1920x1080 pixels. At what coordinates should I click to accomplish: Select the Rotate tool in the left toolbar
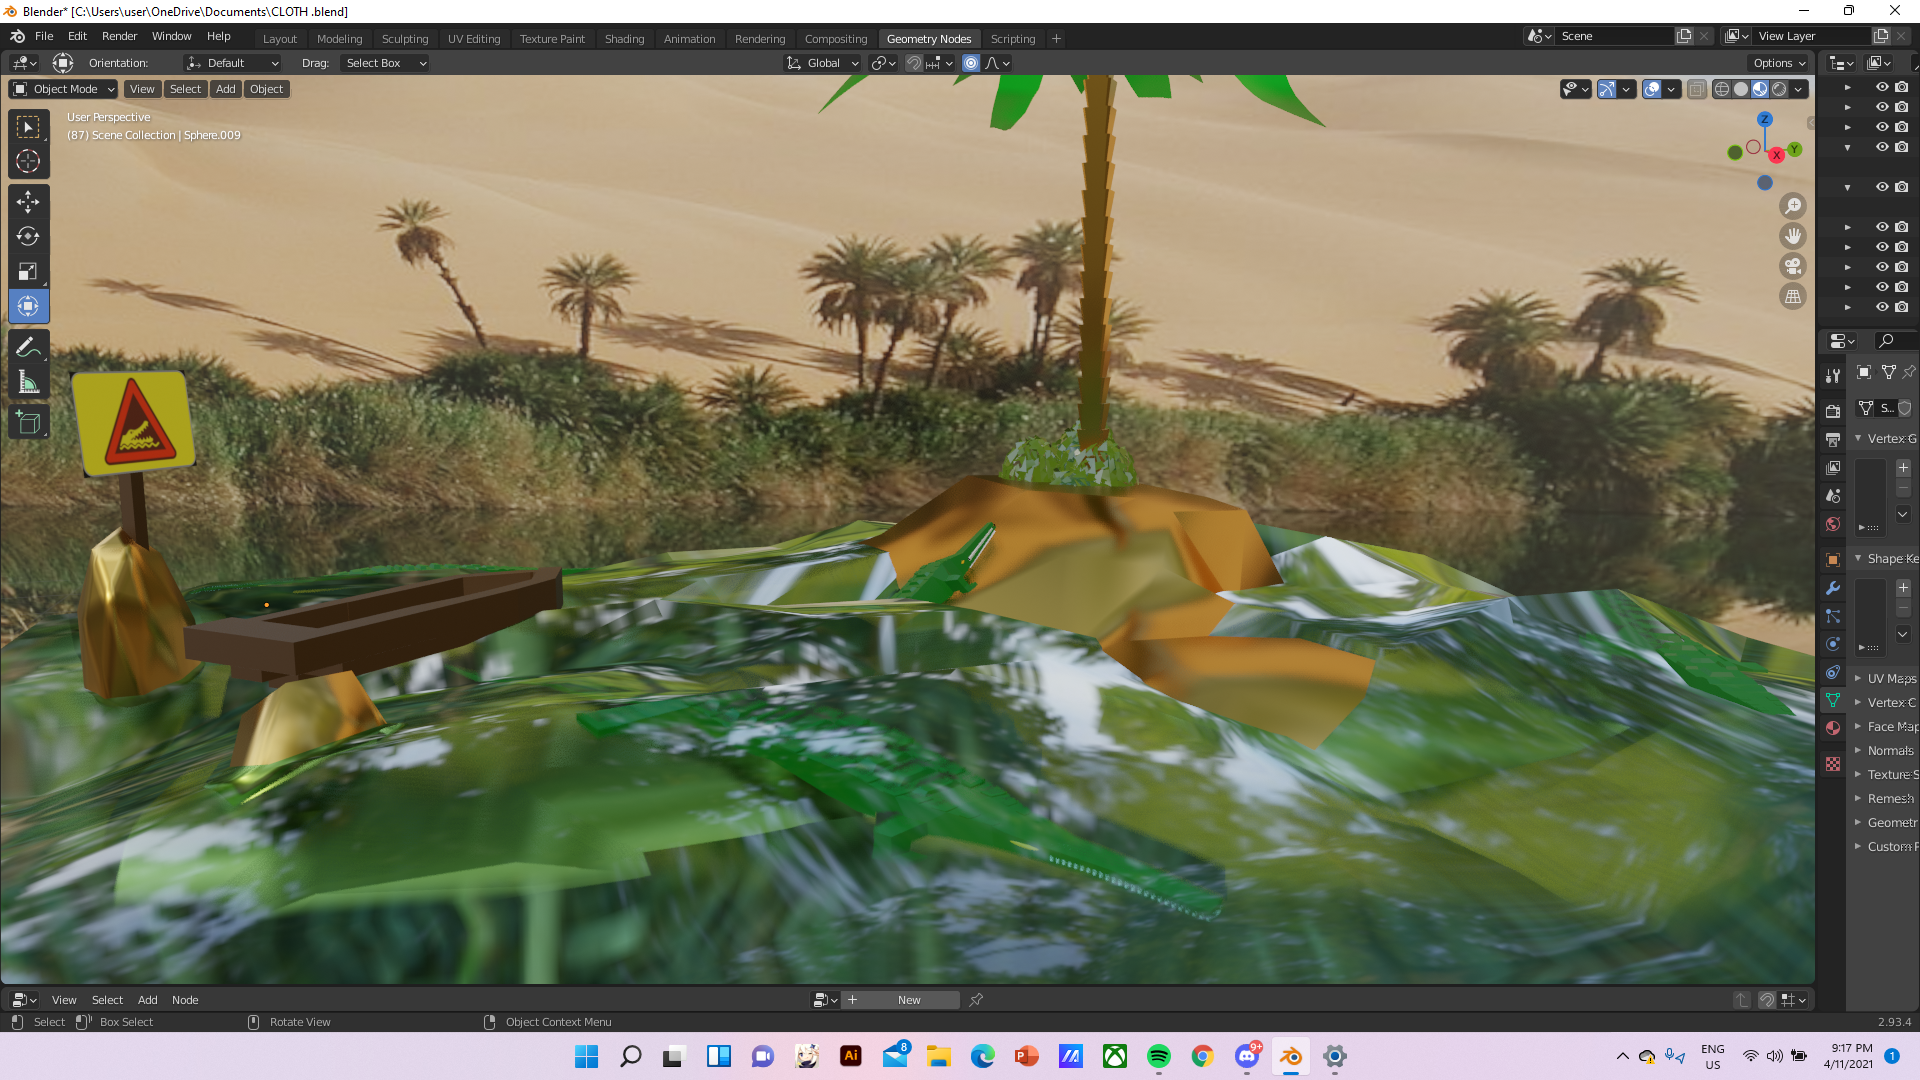(x=28, y=236)
